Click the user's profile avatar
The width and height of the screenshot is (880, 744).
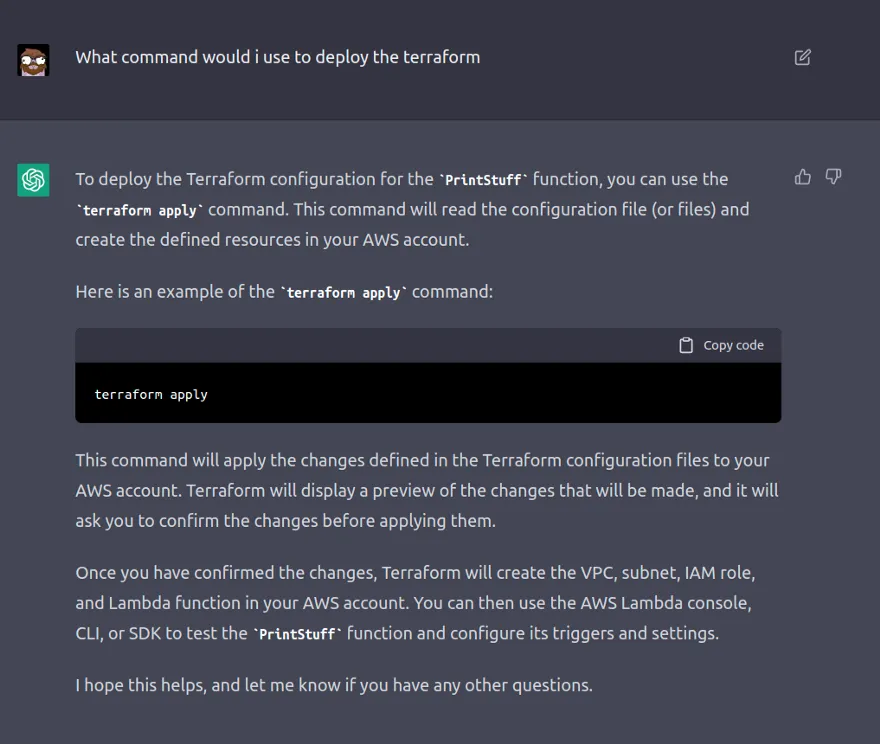tap(33, 60)
